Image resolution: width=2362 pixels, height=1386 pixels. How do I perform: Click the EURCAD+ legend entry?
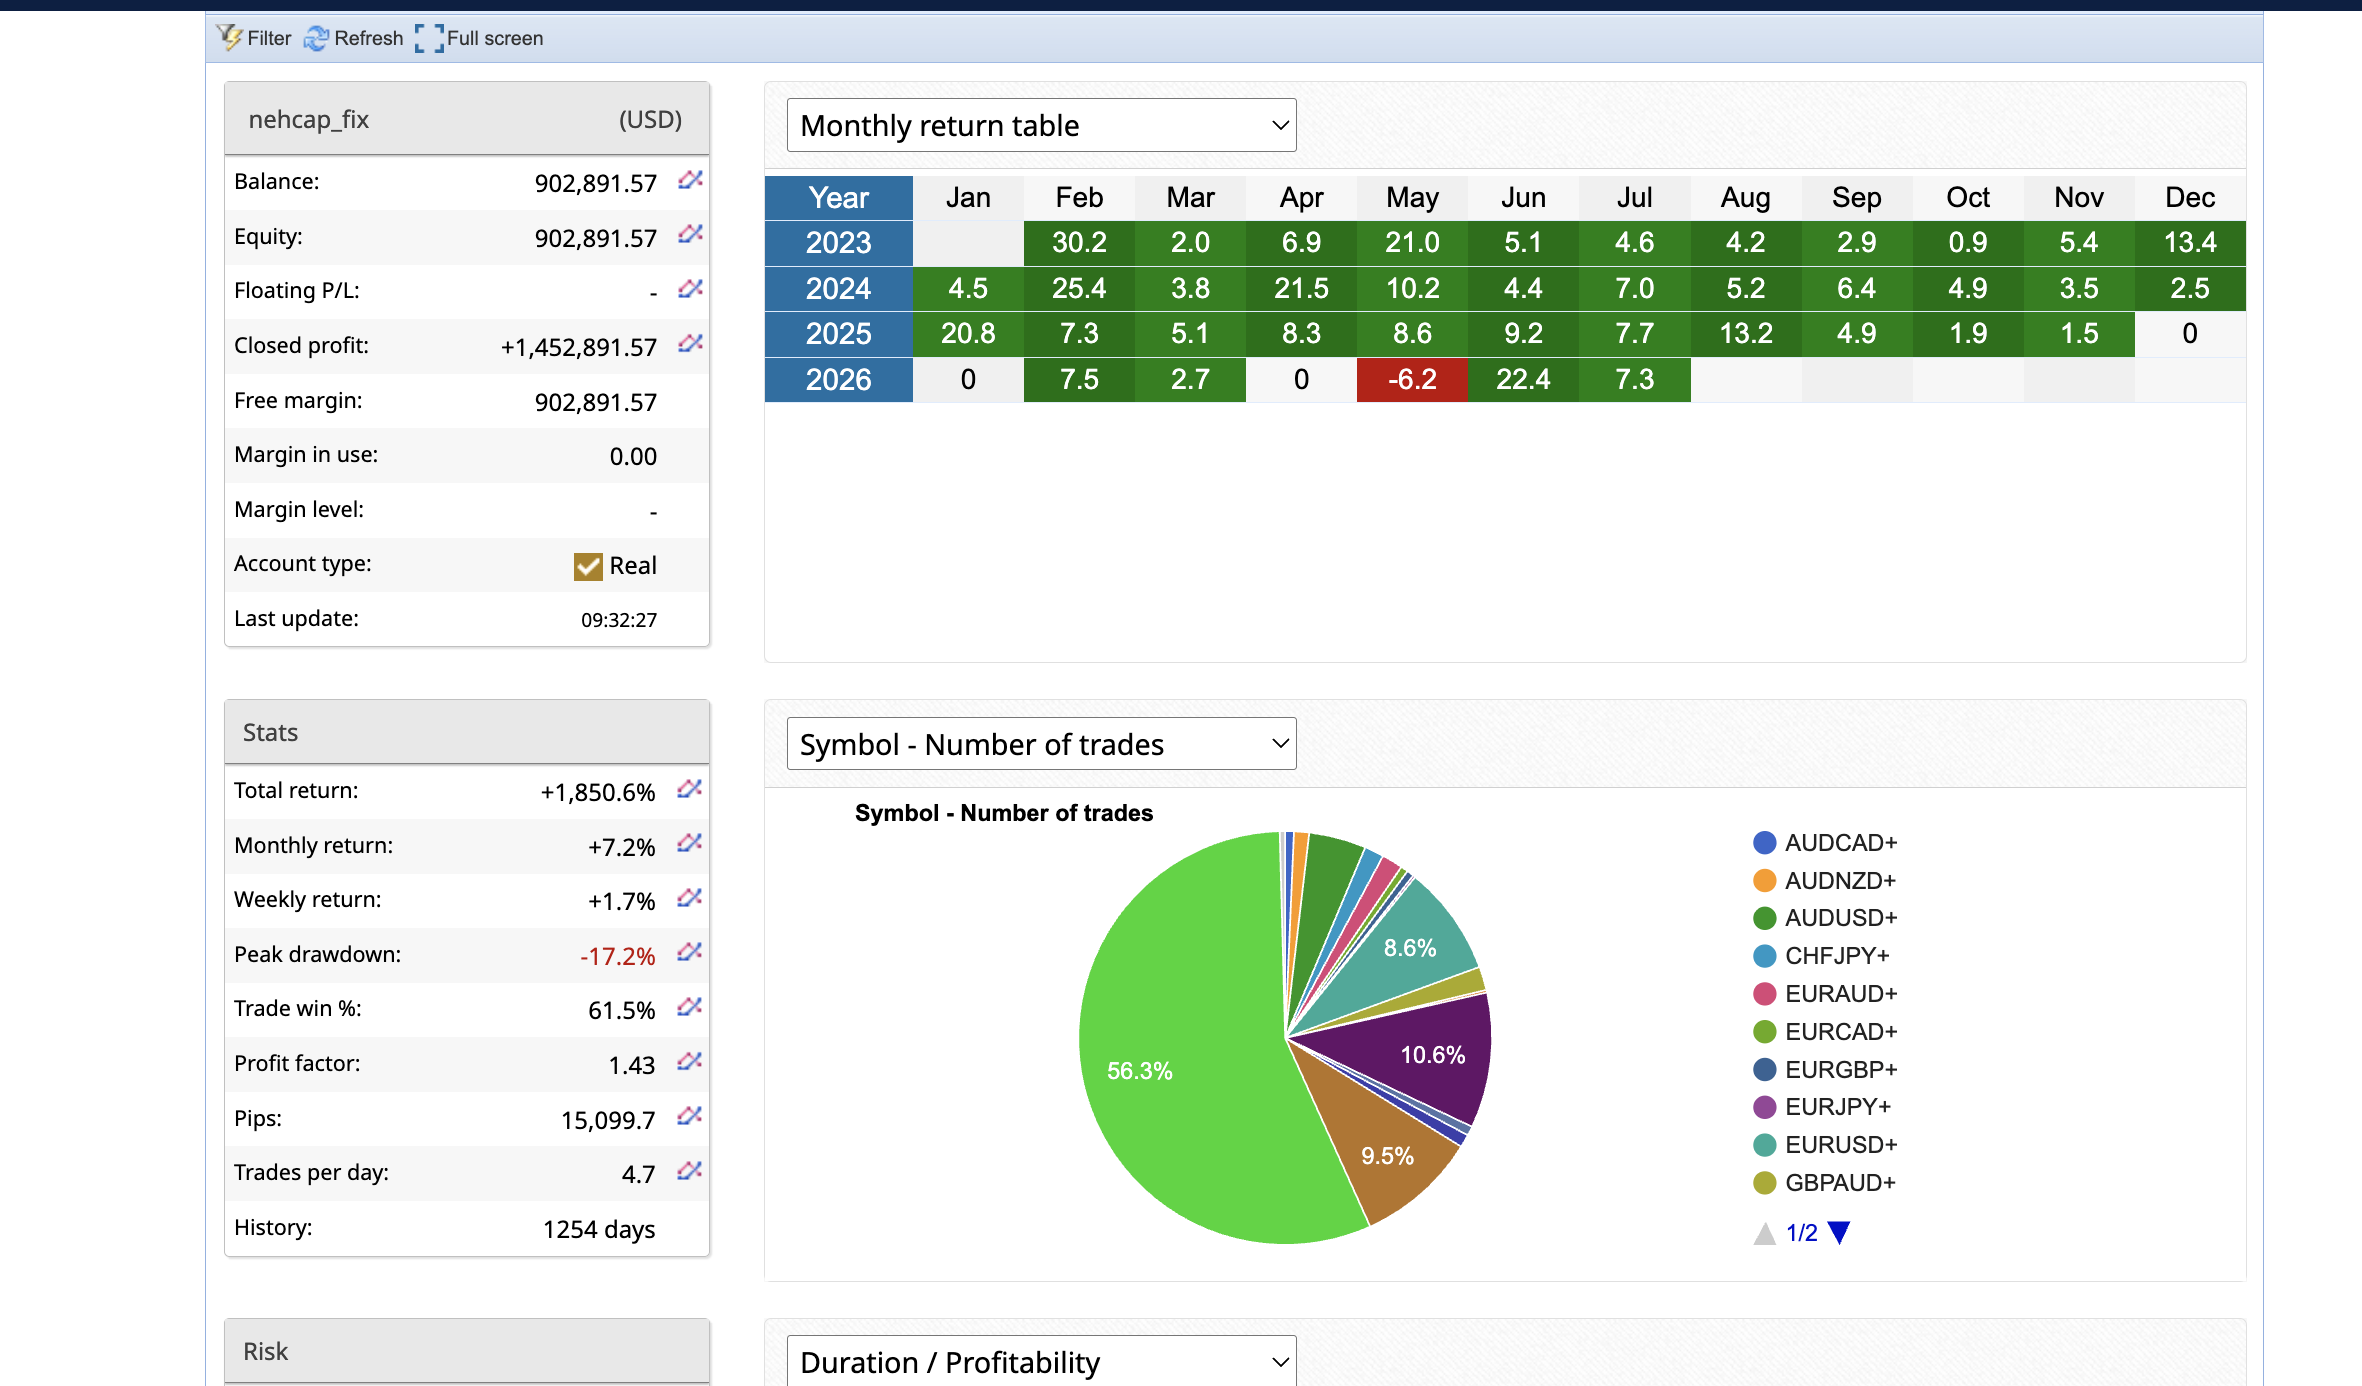1825,1032
